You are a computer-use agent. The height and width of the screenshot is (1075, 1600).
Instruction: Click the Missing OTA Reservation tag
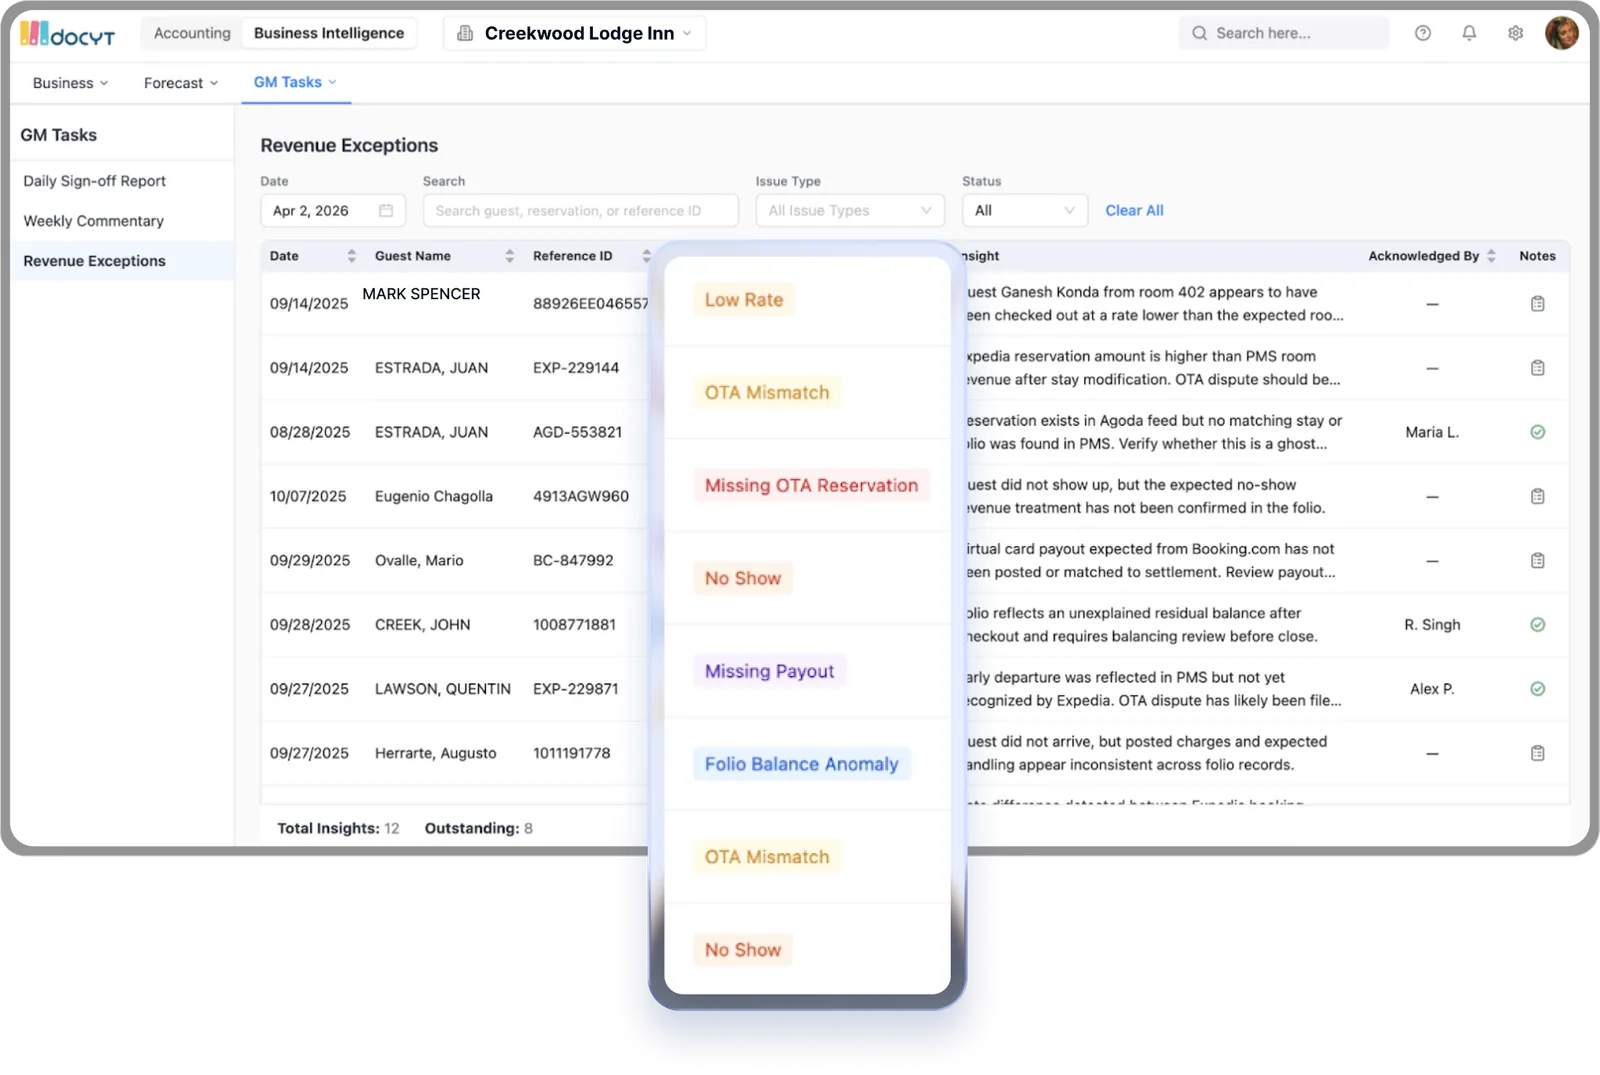point(811,485)
